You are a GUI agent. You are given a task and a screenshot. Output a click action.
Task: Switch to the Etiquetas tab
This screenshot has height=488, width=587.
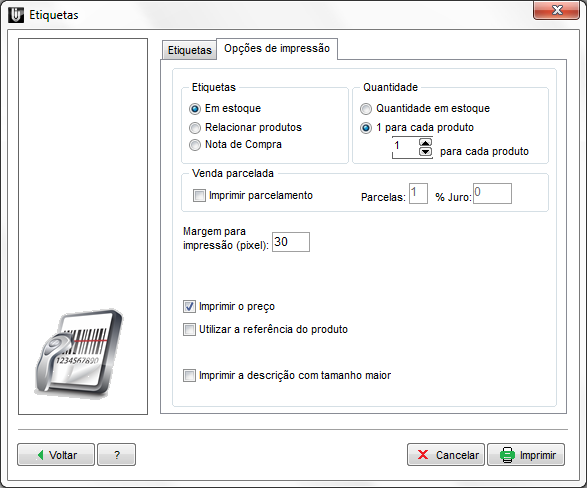pyautogui.click(x=189, y=50)
